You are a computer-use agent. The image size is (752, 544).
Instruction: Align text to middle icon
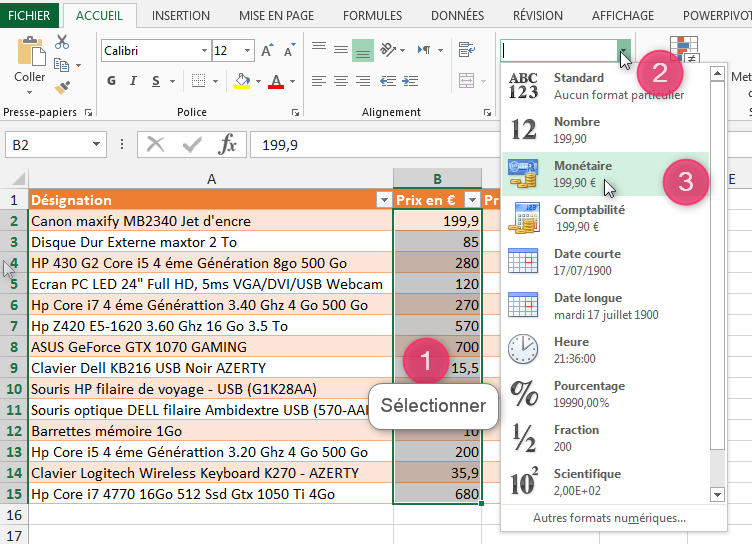(x=341, y=50)
